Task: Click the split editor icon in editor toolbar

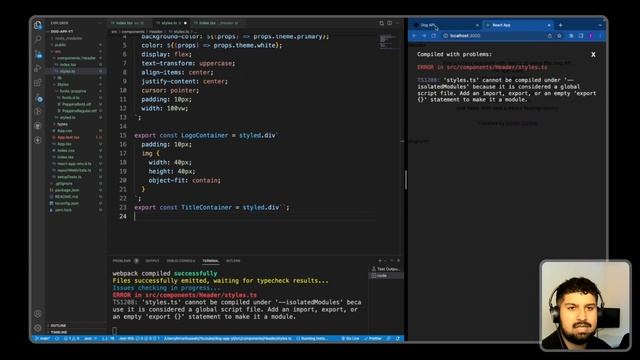Action: coord(389,23)
